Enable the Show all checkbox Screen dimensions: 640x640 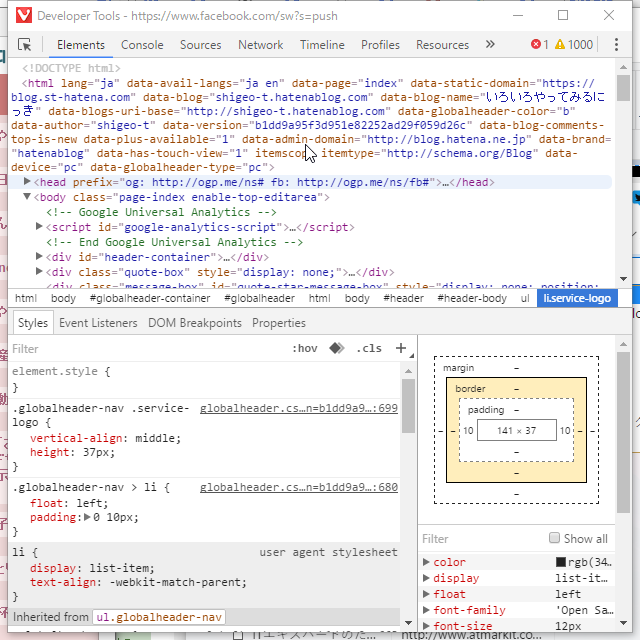[x=554, y=538]
